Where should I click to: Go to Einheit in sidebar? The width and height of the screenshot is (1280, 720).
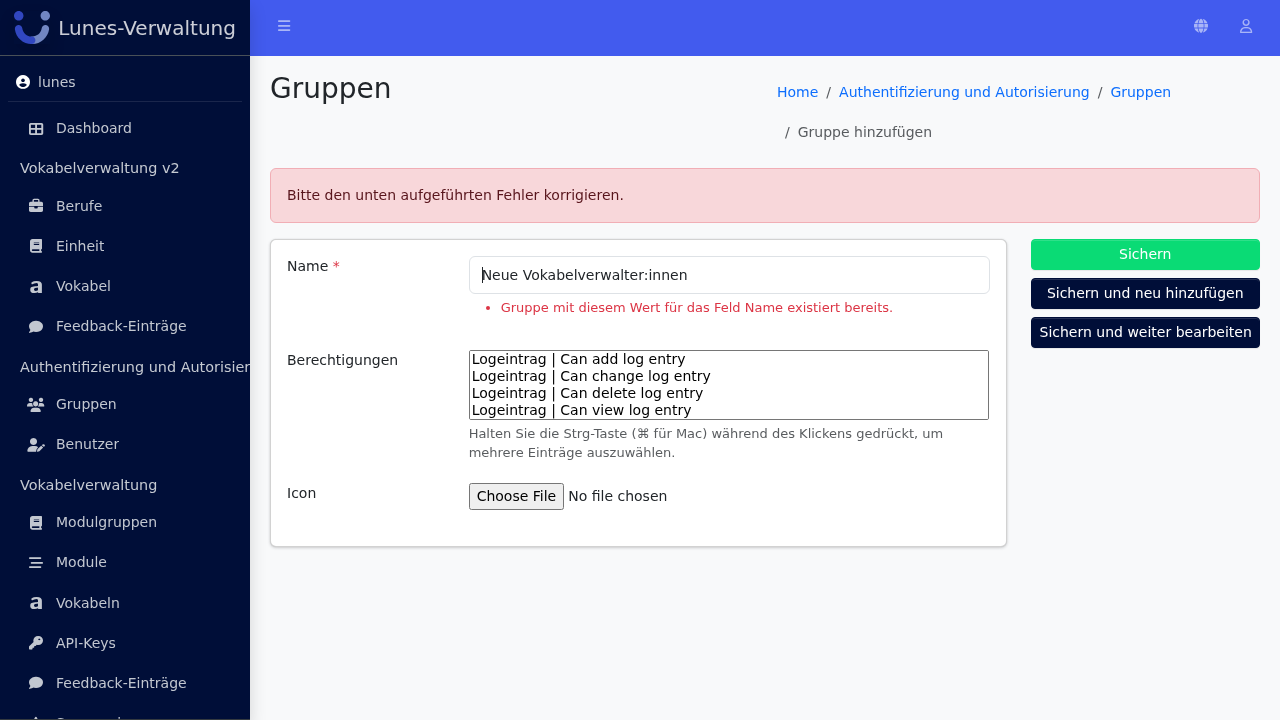click(125, 246)
